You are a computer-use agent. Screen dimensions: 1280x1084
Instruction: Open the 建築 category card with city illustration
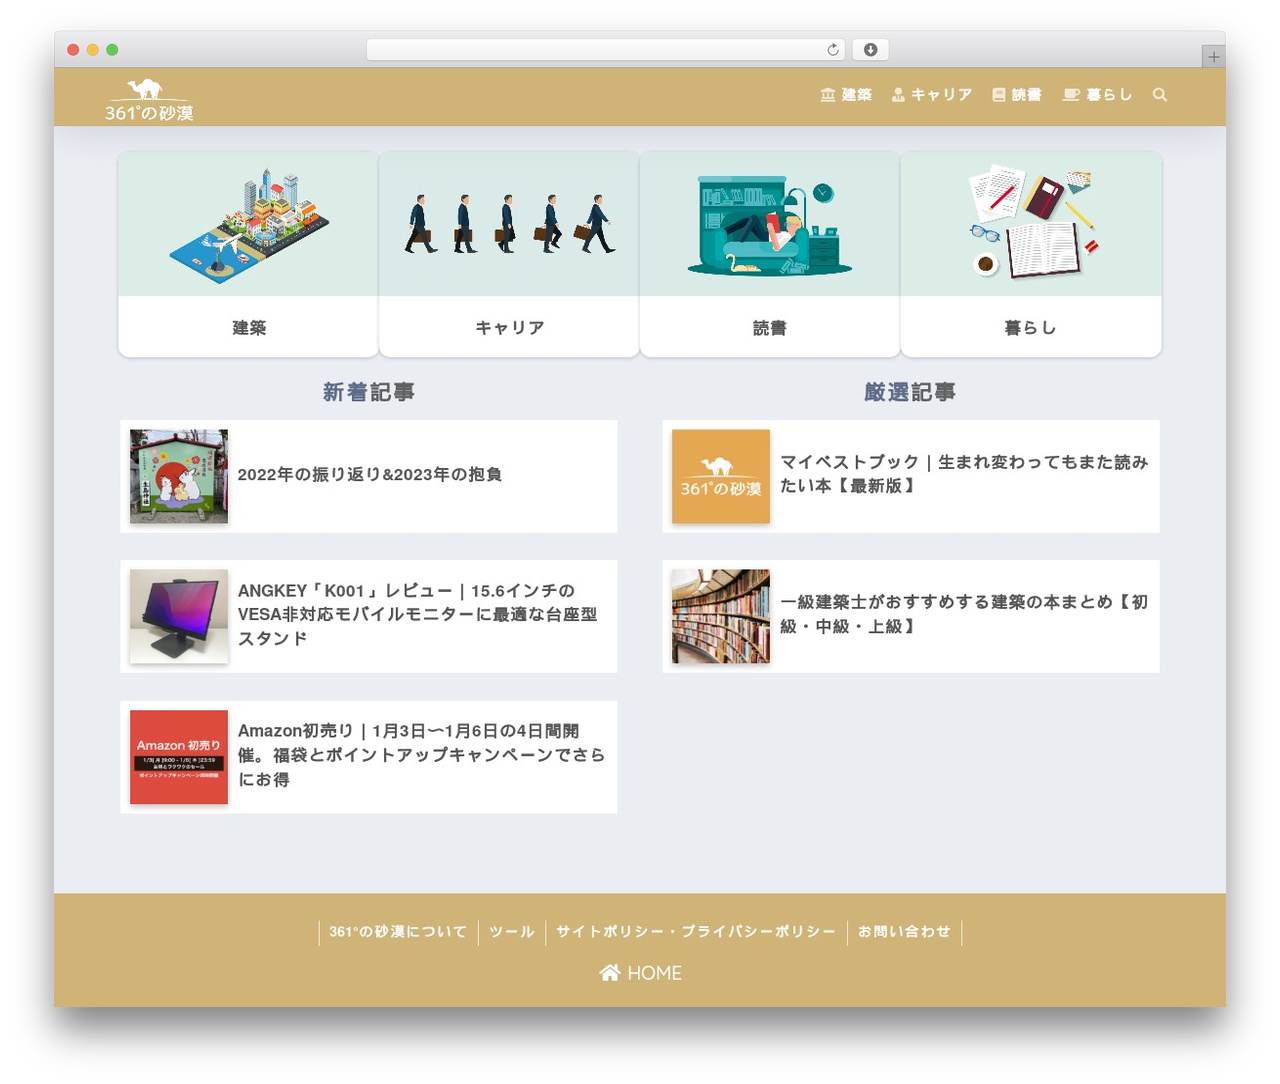249,254
